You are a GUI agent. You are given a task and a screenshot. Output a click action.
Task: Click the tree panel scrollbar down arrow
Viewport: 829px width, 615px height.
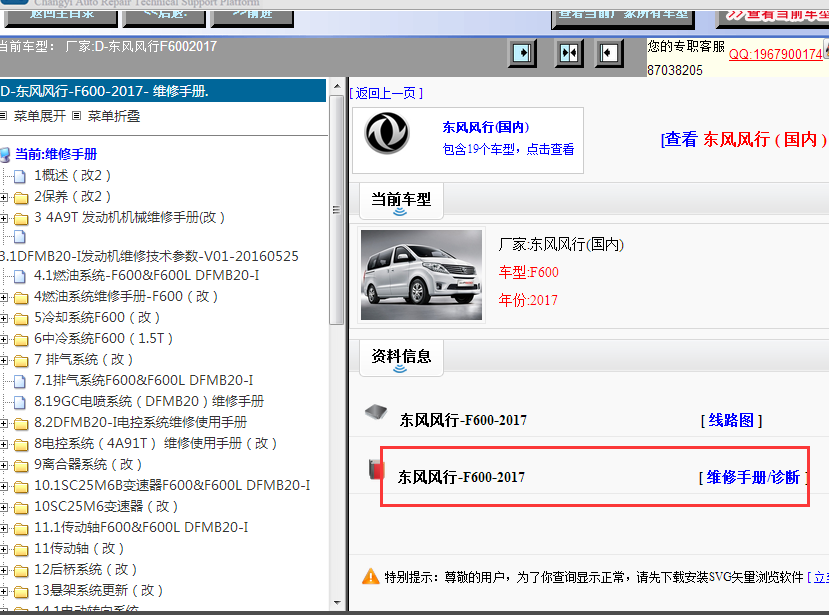[337, 602]
